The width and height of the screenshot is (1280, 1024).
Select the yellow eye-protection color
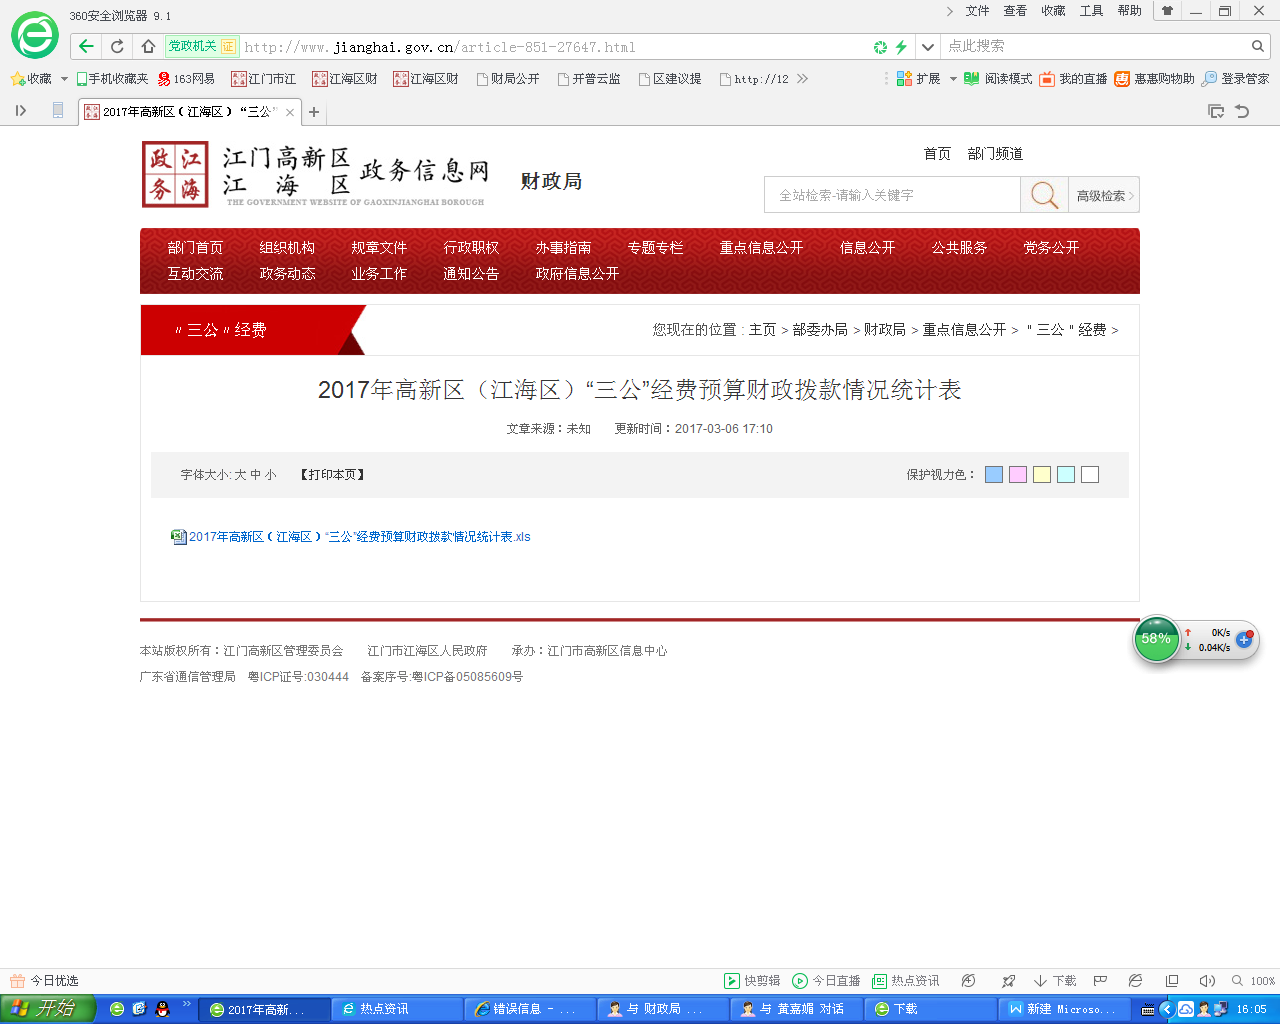(x=1042, y=474)
